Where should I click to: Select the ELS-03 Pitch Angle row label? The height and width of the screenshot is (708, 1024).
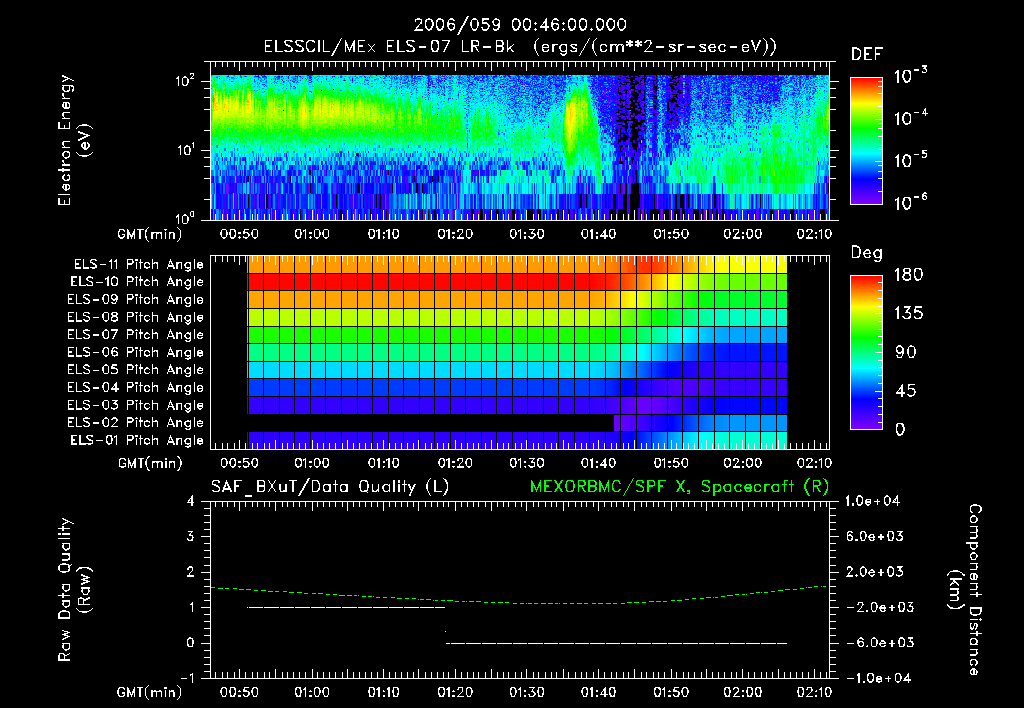coord(136,406)
